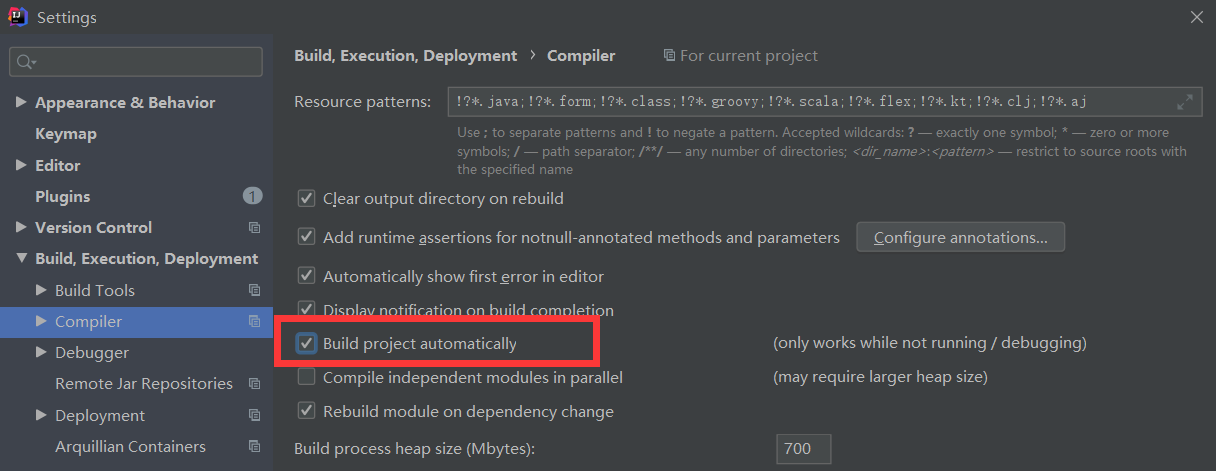This screenshot has height=471, width=1216.
Task: Click the Build process heap size field
Action: tap(803, 449)
